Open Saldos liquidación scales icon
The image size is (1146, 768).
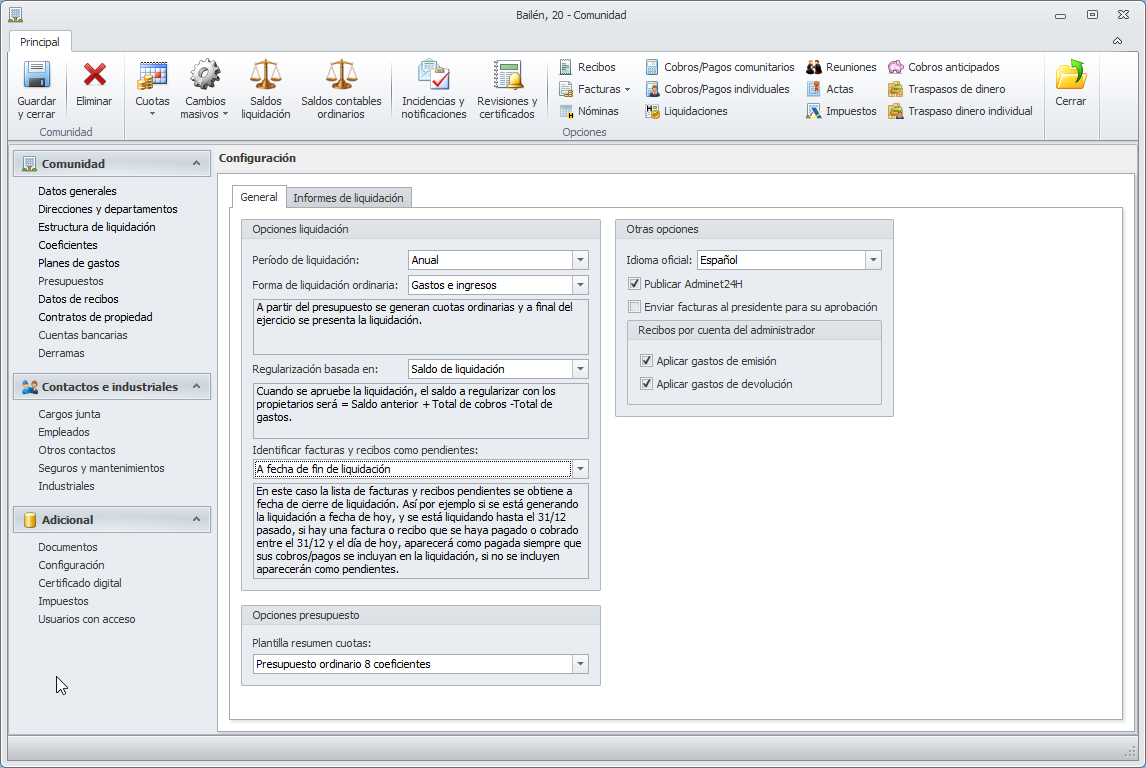265,75
